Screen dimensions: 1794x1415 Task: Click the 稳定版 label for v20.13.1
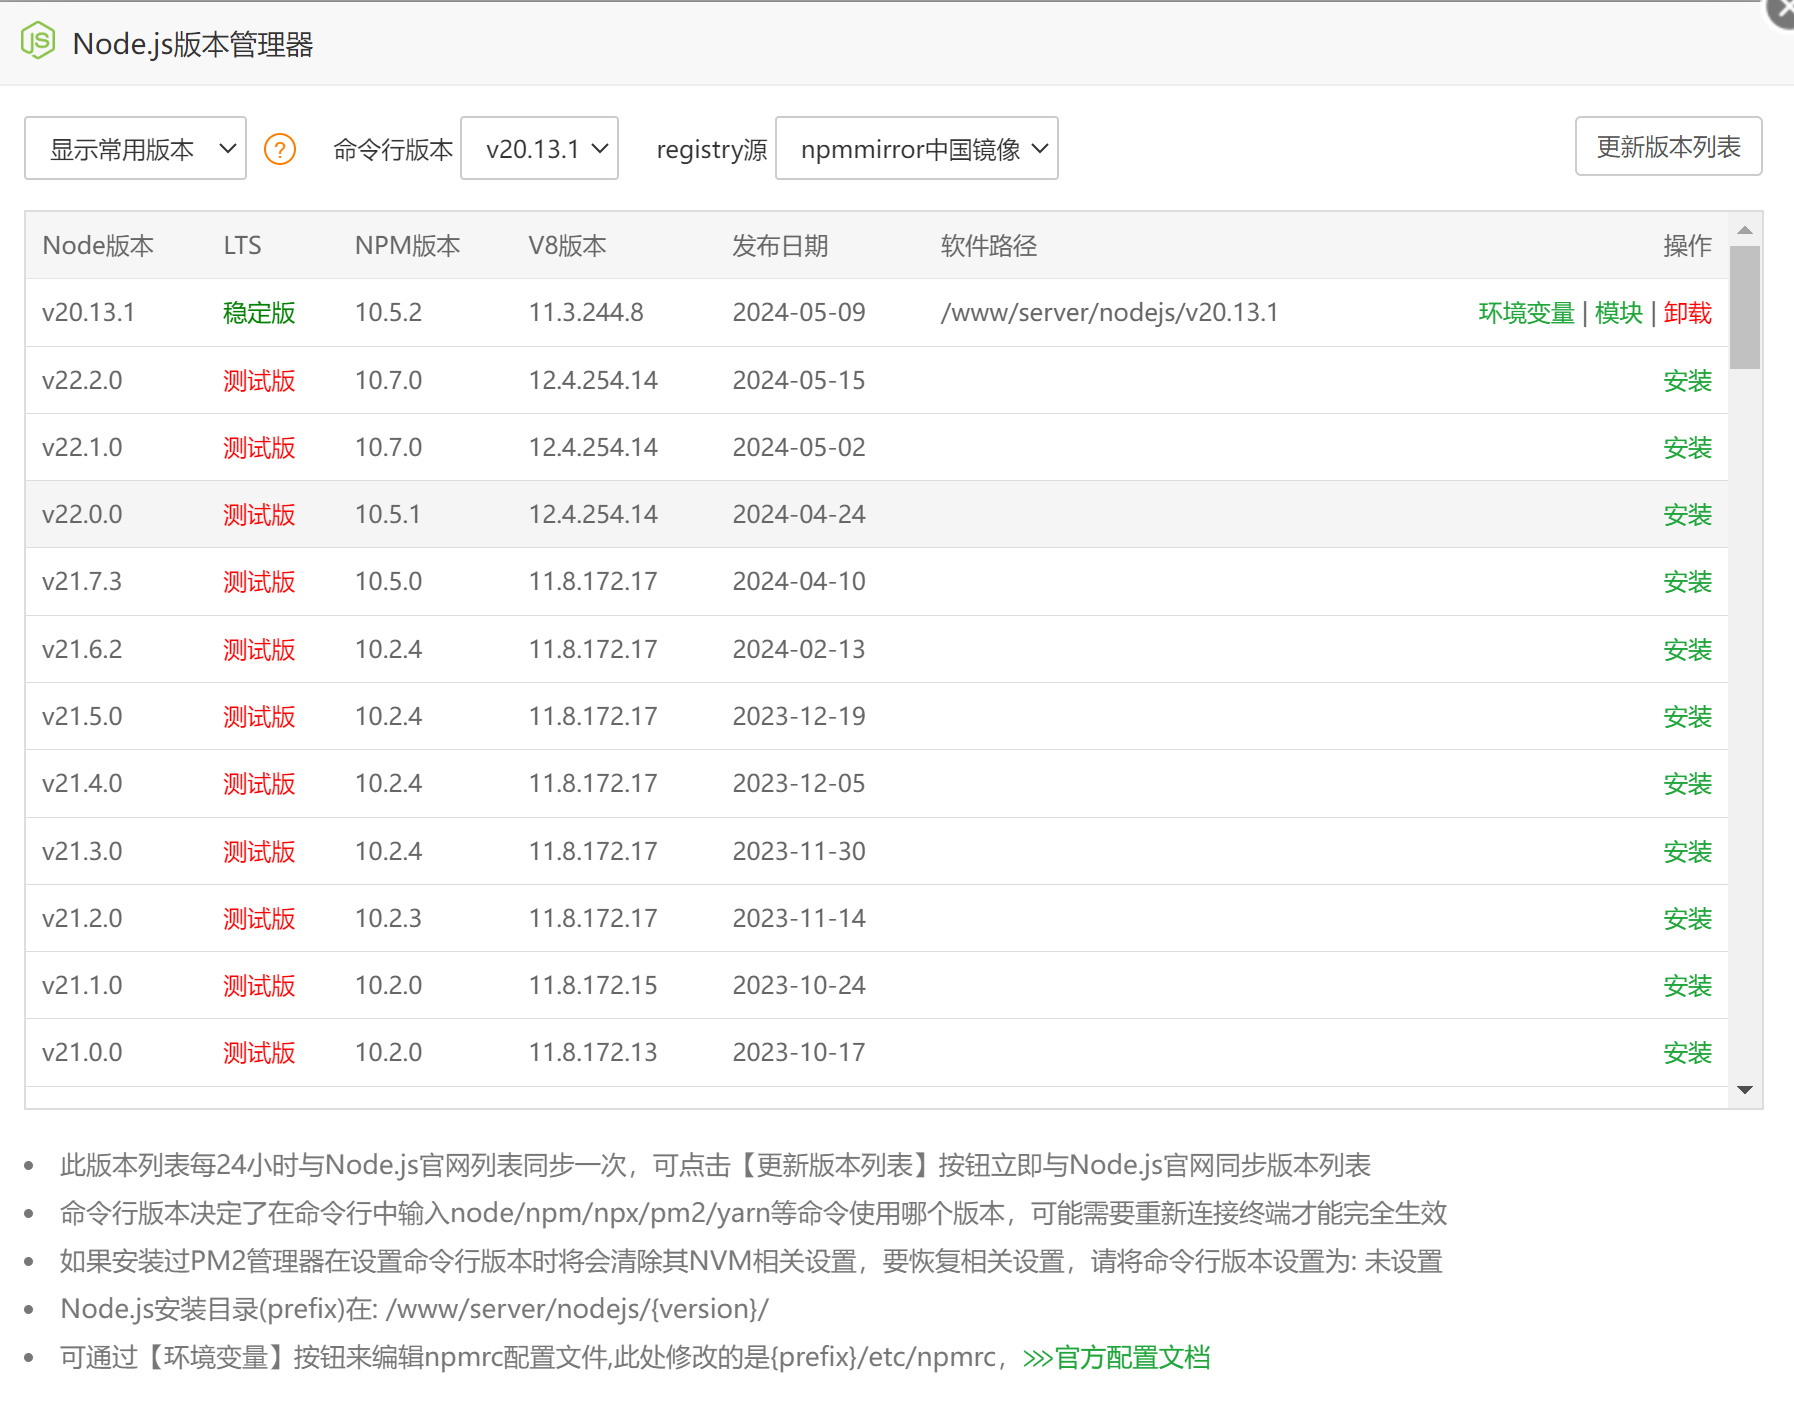tap(259, 313)
